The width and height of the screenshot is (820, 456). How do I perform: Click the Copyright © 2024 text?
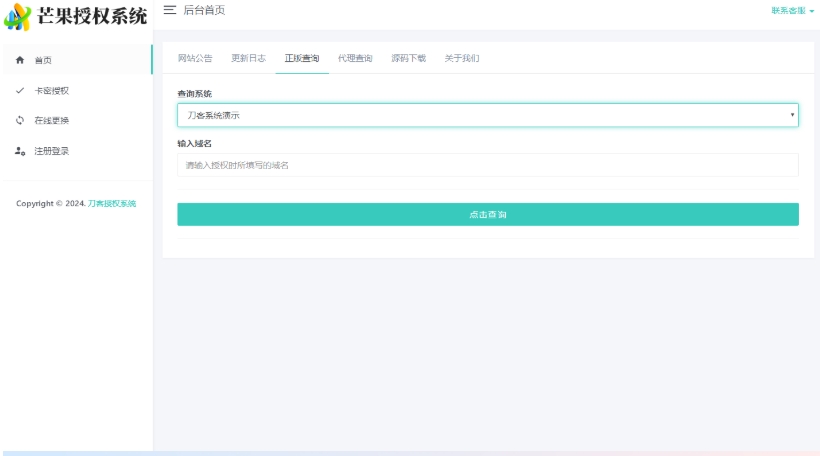pyautogui.click(x=51, y=203)
